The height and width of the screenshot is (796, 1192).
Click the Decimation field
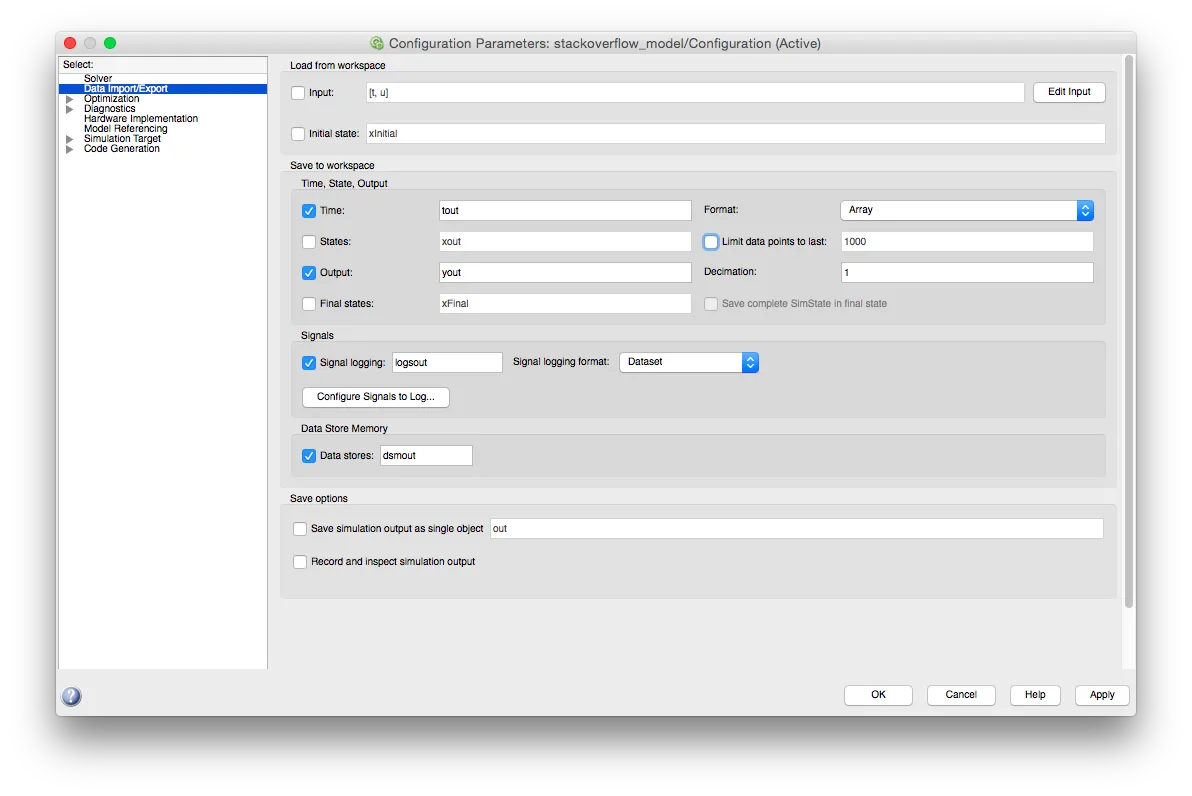[x=967, y=273]
